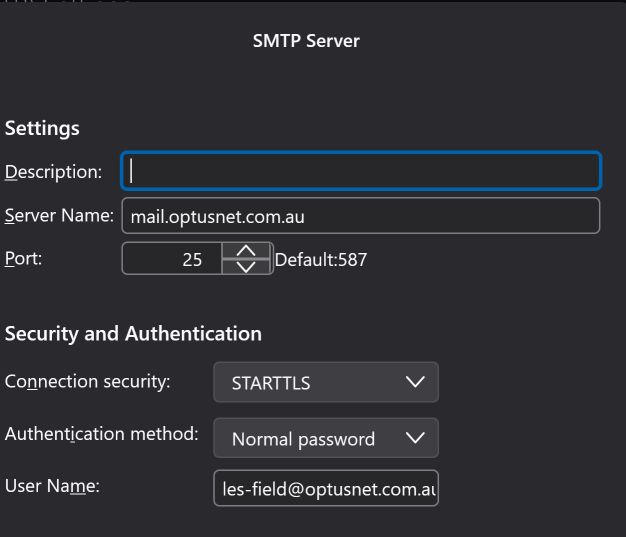Screen dimensions: 626x537
Task: Click the "Port:" label
Action: [24, 258]
